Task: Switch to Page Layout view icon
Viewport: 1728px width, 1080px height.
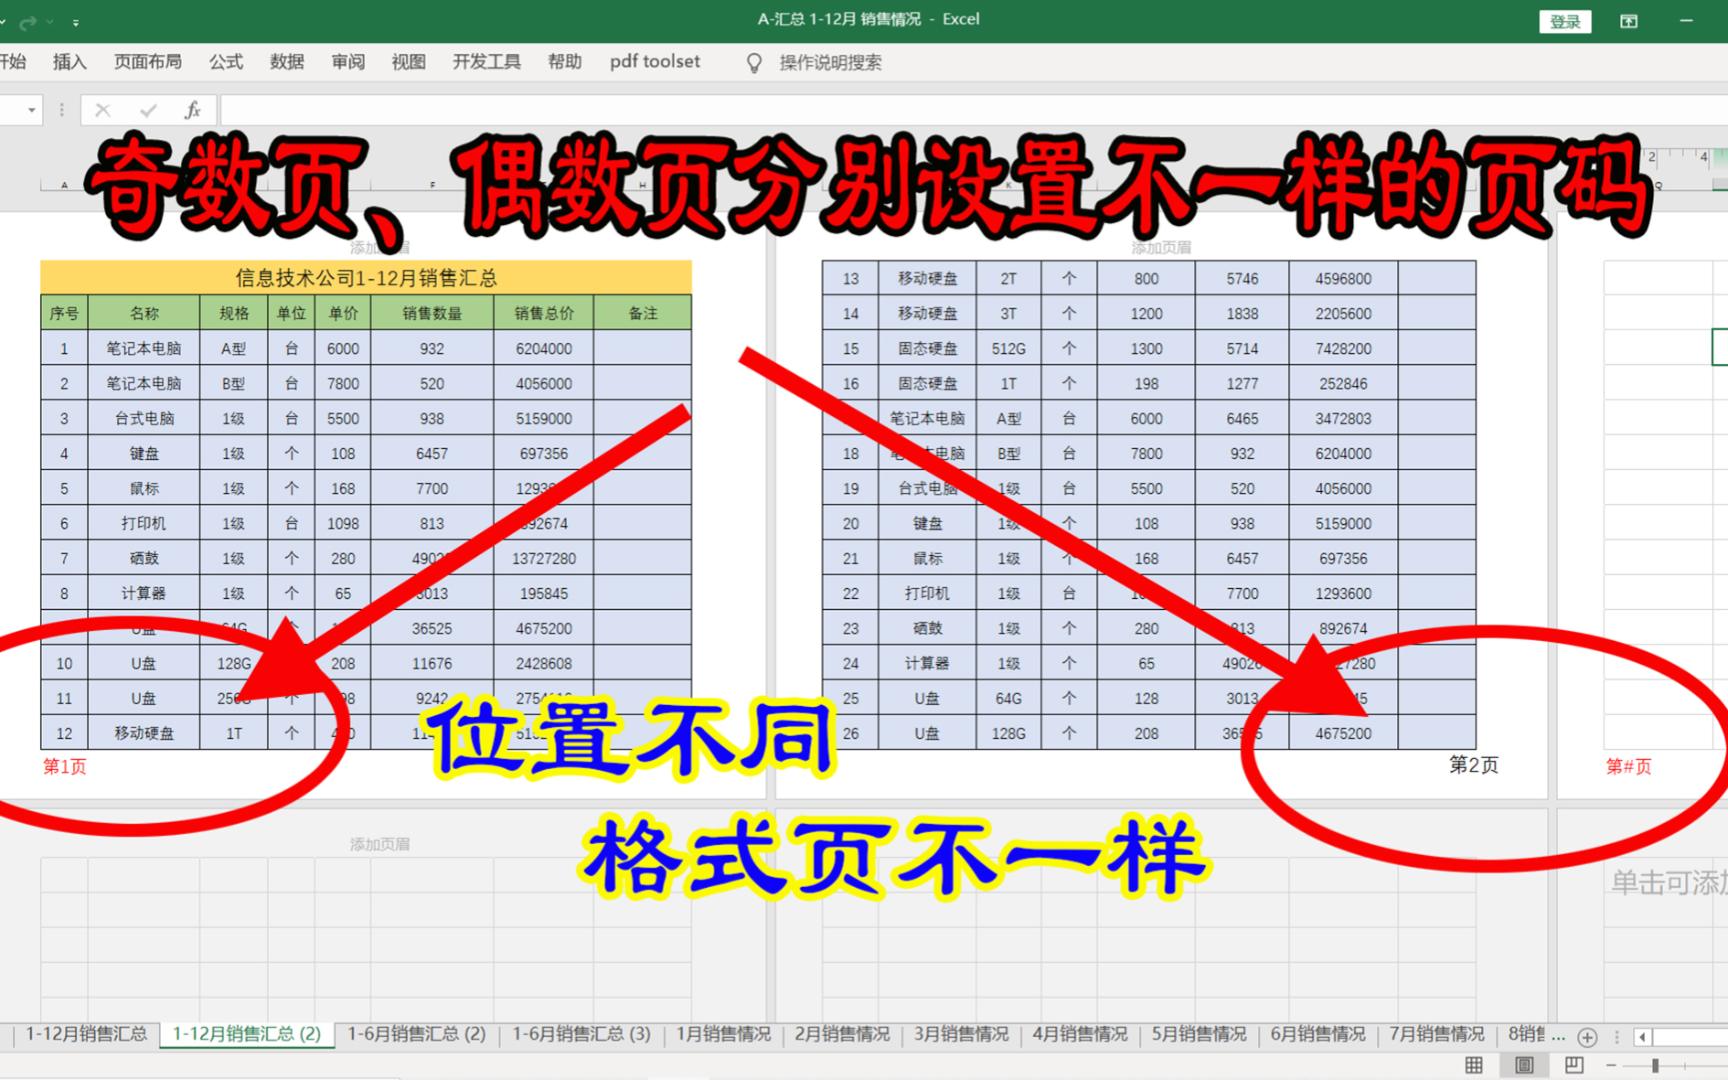Action: click(1524, 1065)
